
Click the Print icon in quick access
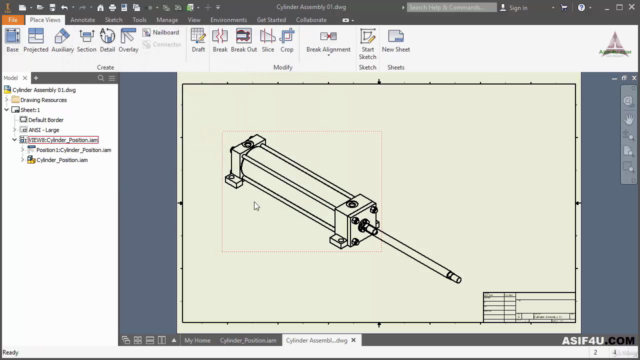coord(112,7)
